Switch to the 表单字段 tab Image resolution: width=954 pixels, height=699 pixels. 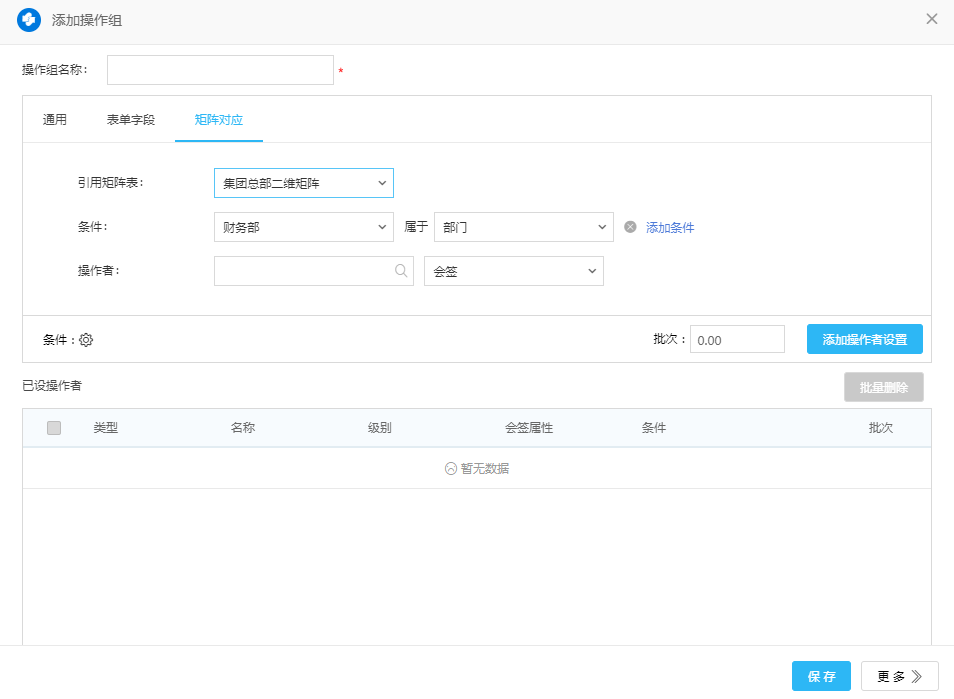[x=131, y=120]
